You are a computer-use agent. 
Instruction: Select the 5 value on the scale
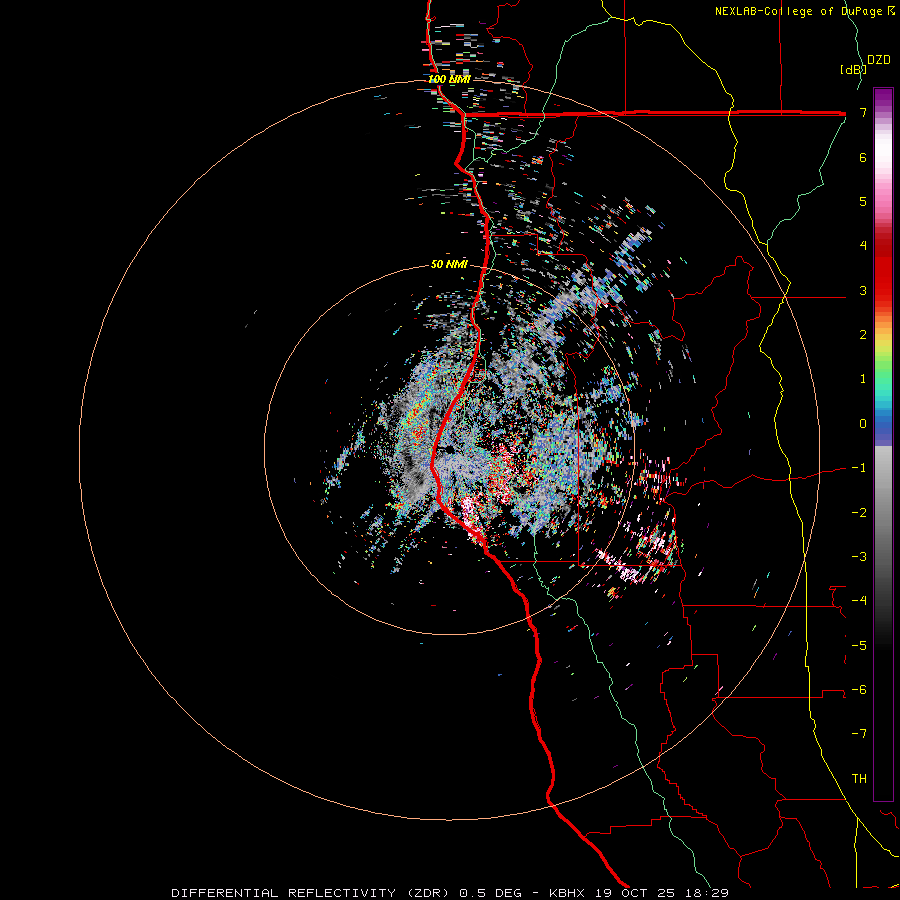(863, 201)
